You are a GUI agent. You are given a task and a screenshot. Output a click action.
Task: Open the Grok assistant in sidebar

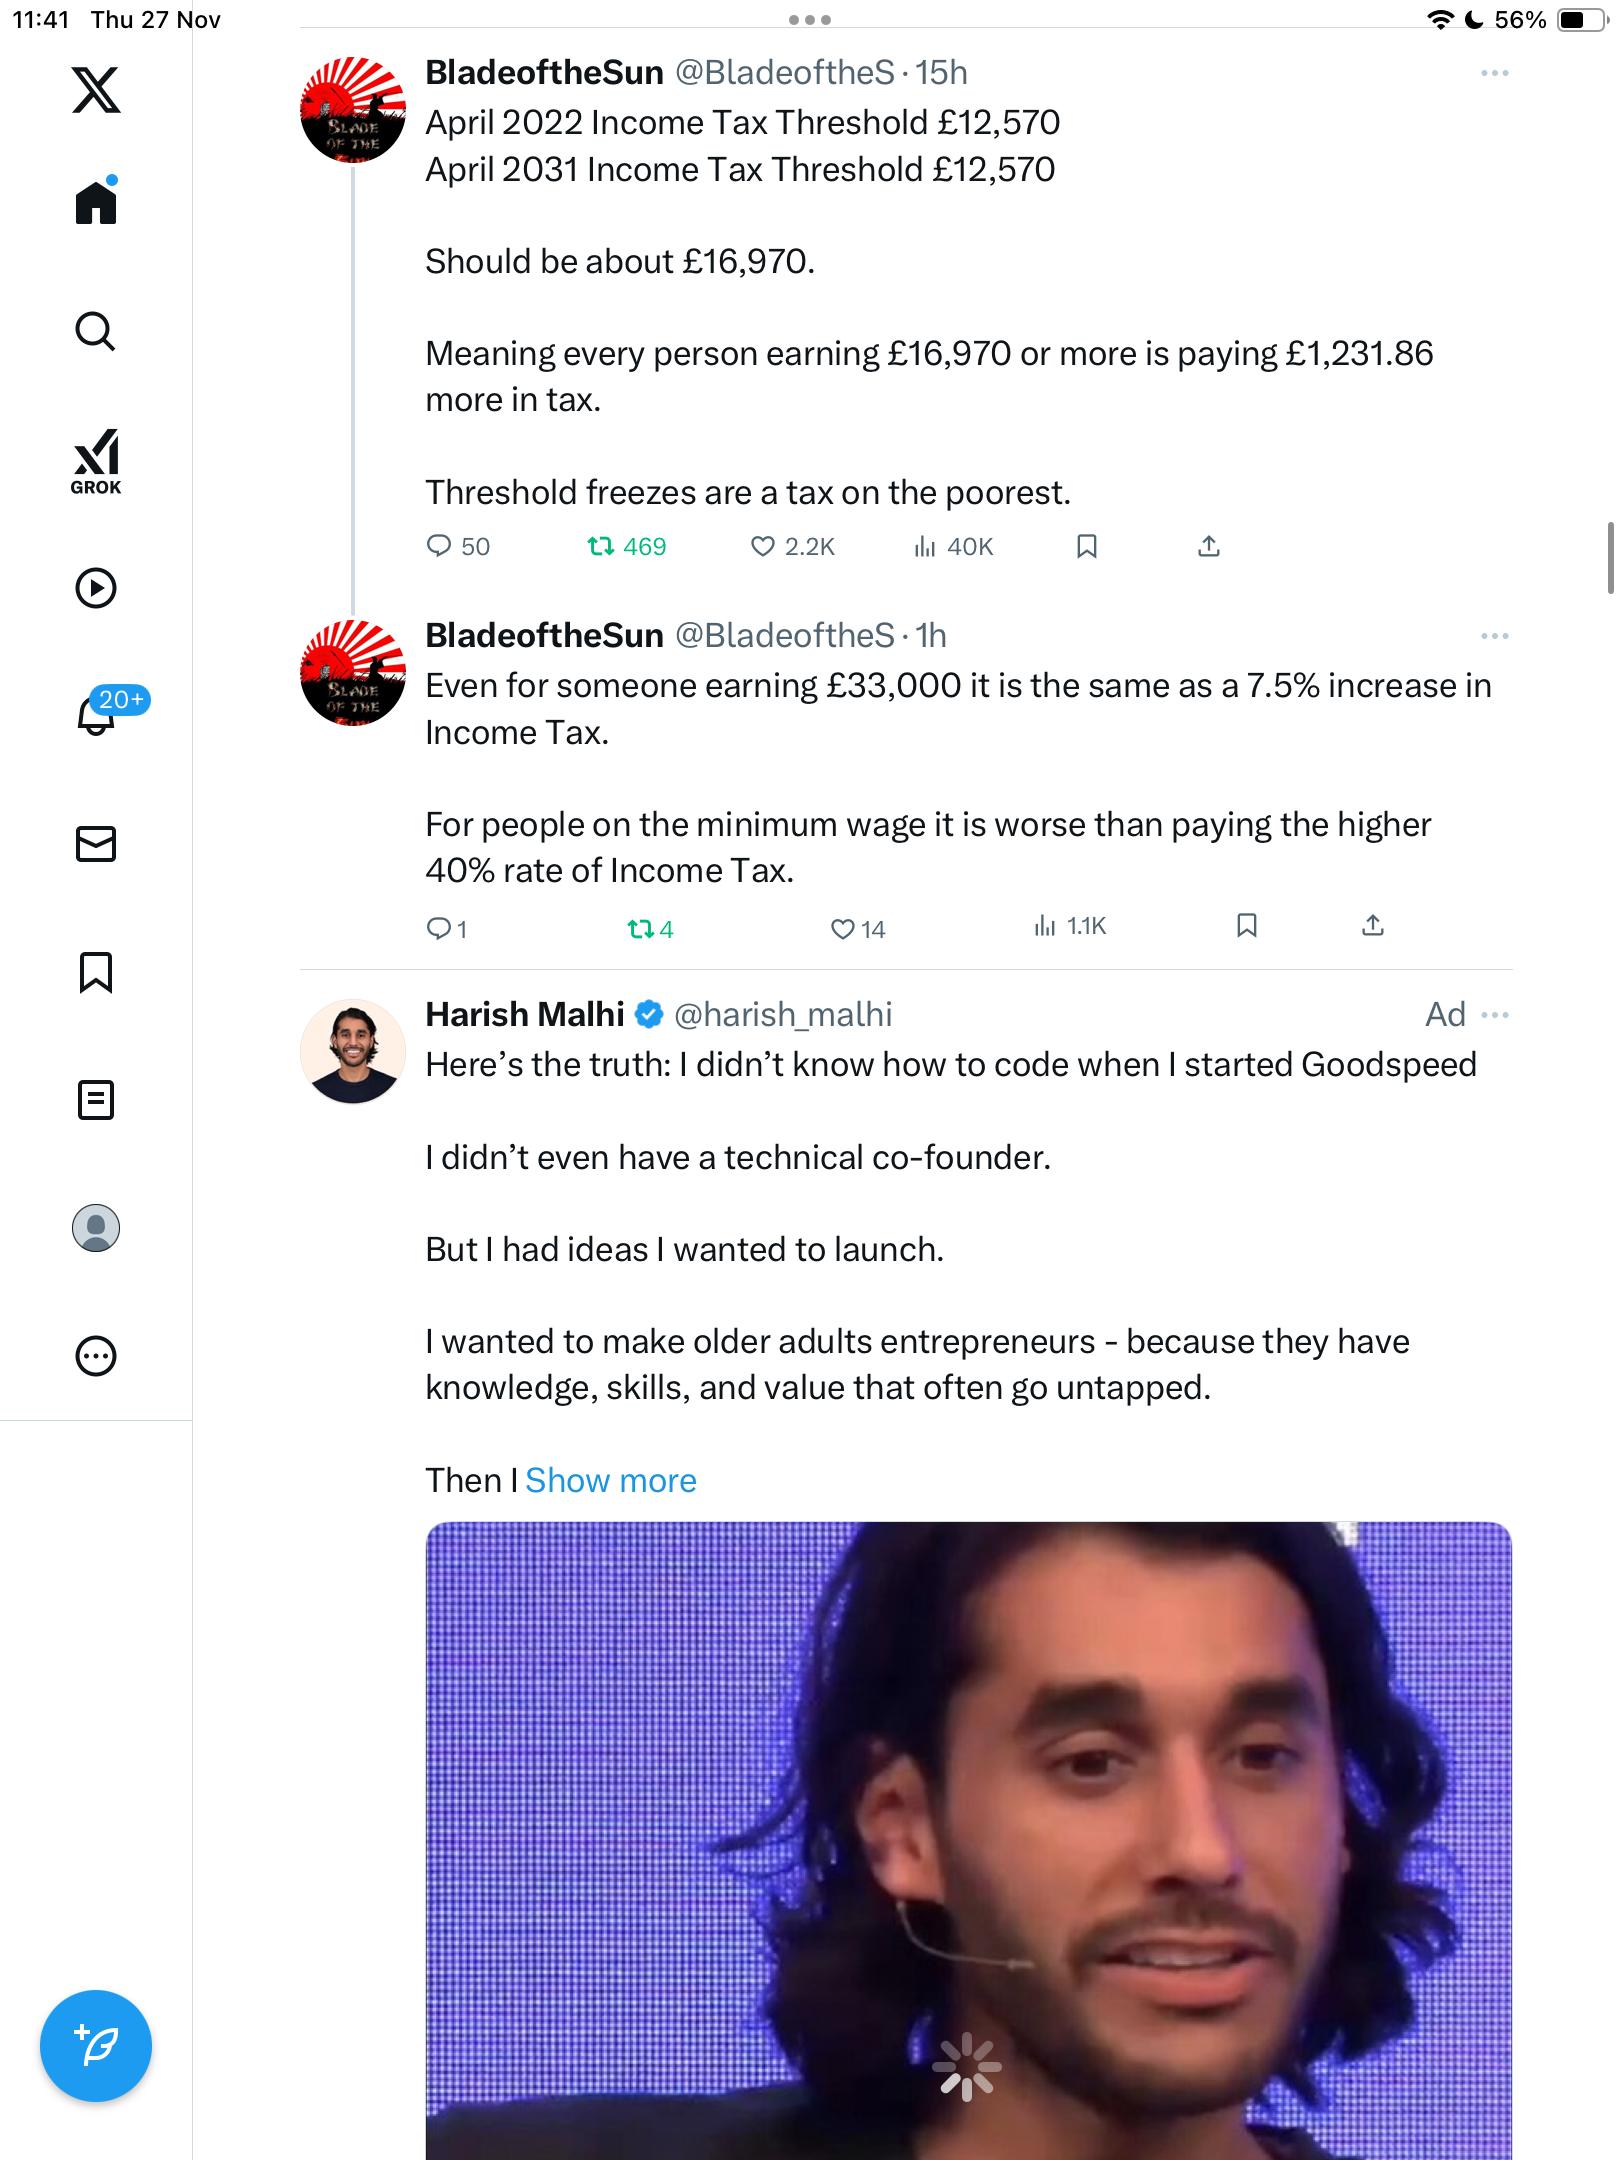96,461
